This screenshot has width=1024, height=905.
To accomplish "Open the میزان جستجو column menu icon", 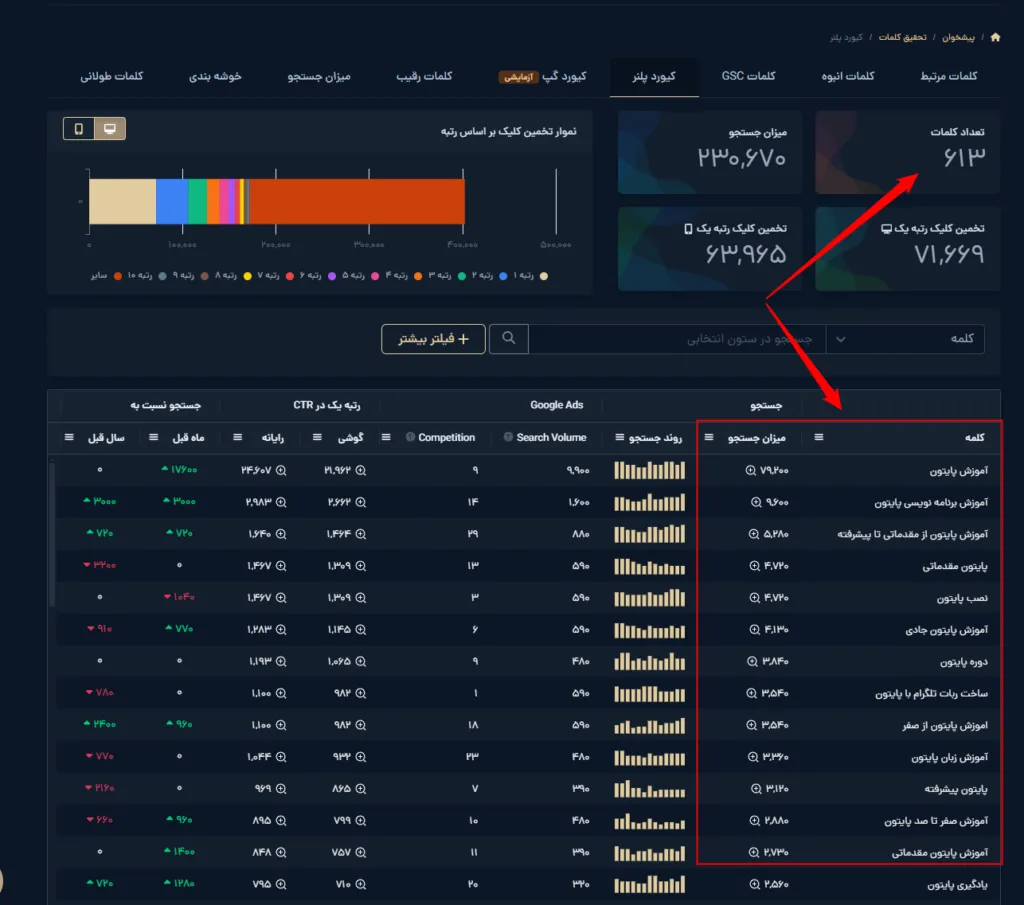I will click(x=709, y=437).
